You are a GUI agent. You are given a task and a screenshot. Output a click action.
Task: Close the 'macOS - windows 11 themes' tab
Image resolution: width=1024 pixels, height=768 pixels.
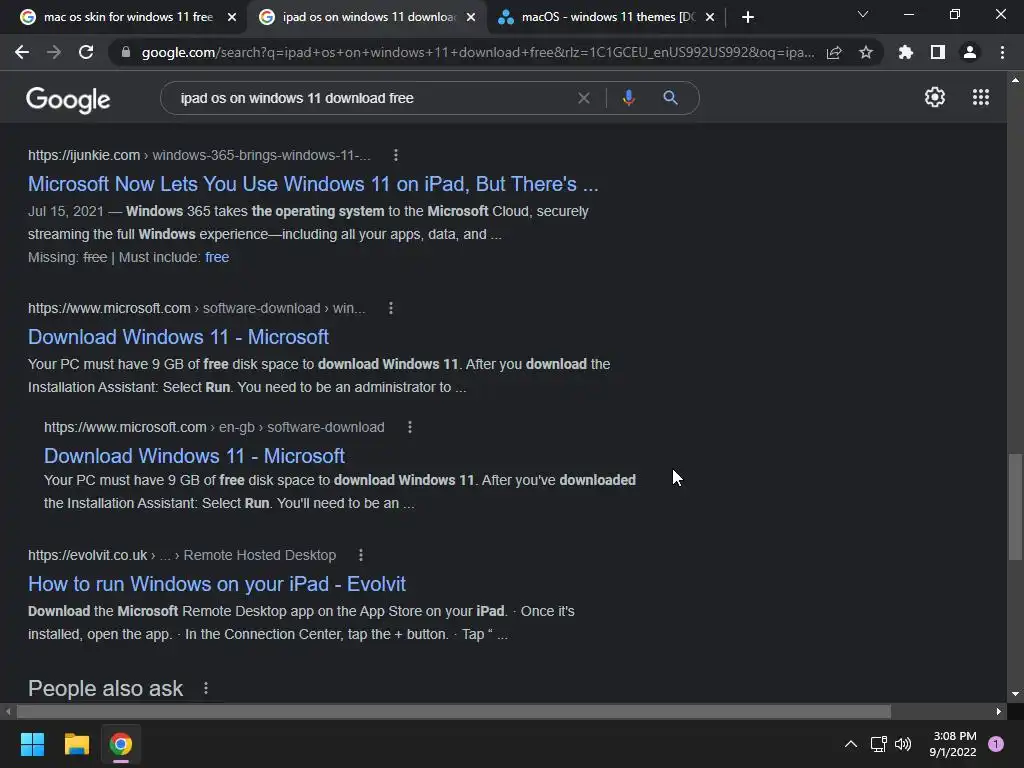coord(710,17)
